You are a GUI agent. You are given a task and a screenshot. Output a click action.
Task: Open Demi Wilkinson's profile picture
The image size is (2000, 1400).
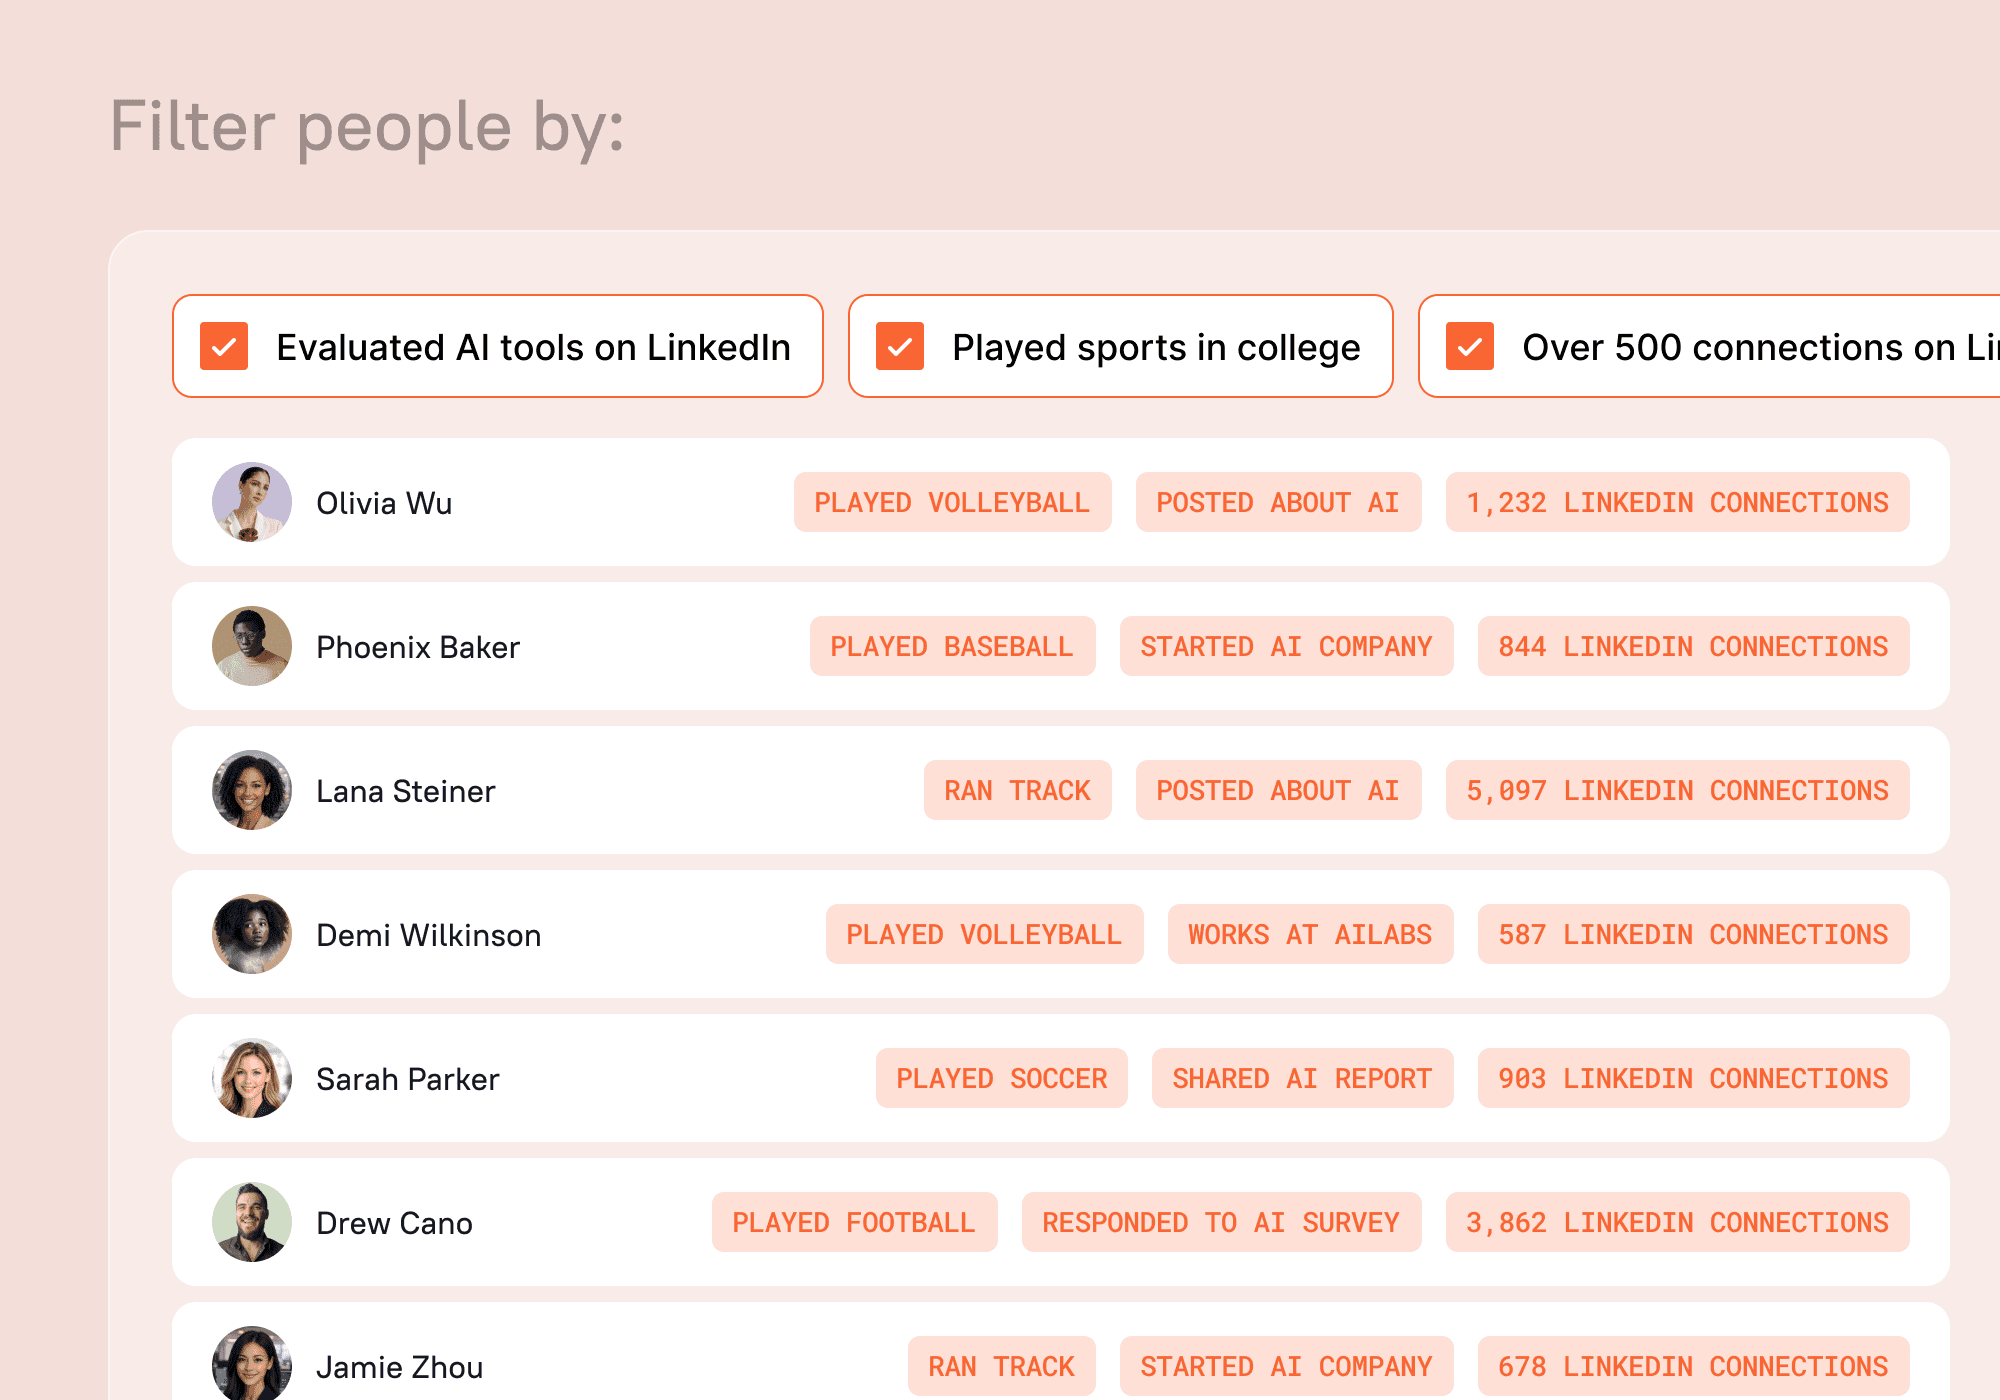(x=252, y=934)
